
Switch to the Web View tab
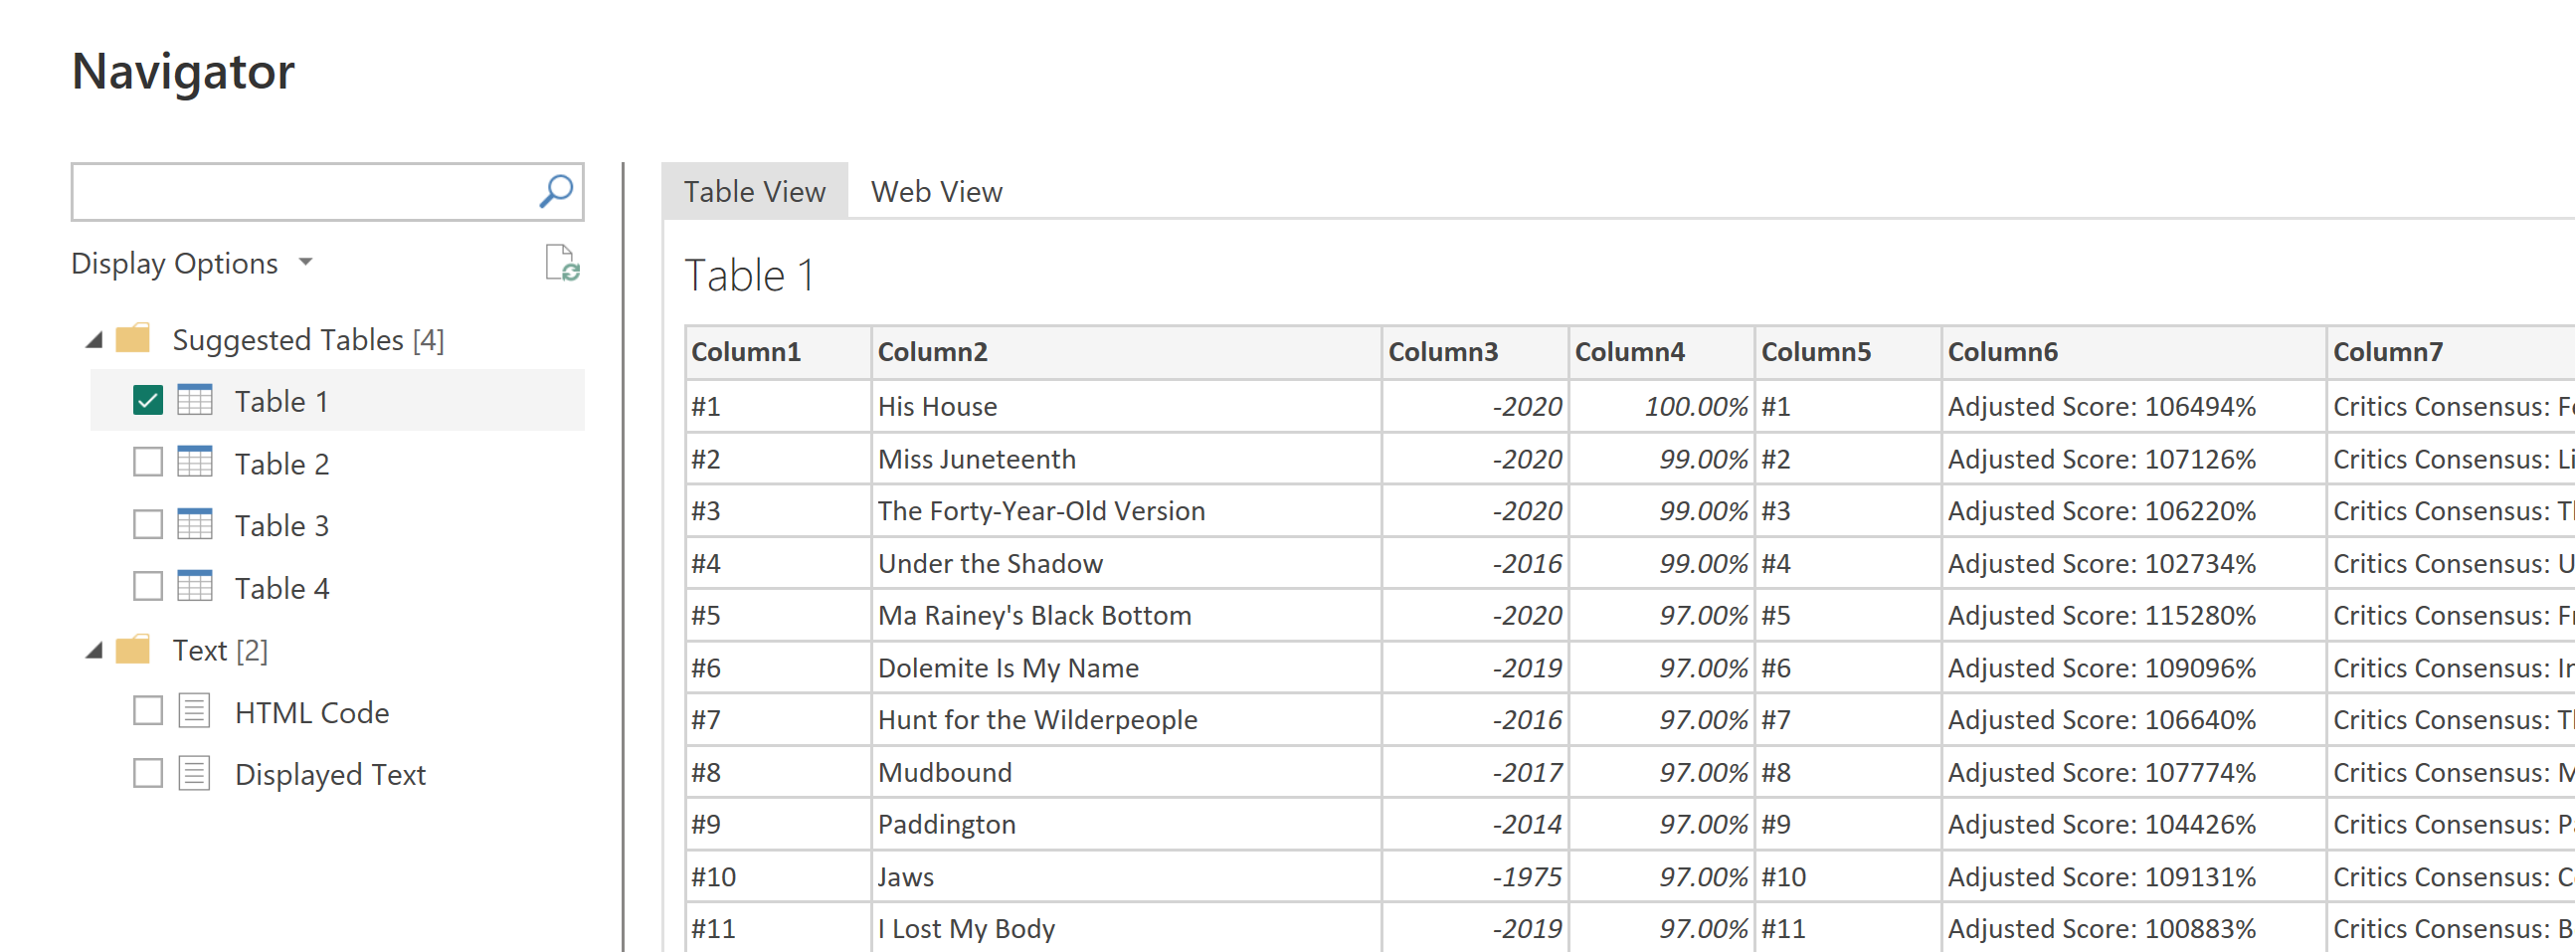(936, 191)
